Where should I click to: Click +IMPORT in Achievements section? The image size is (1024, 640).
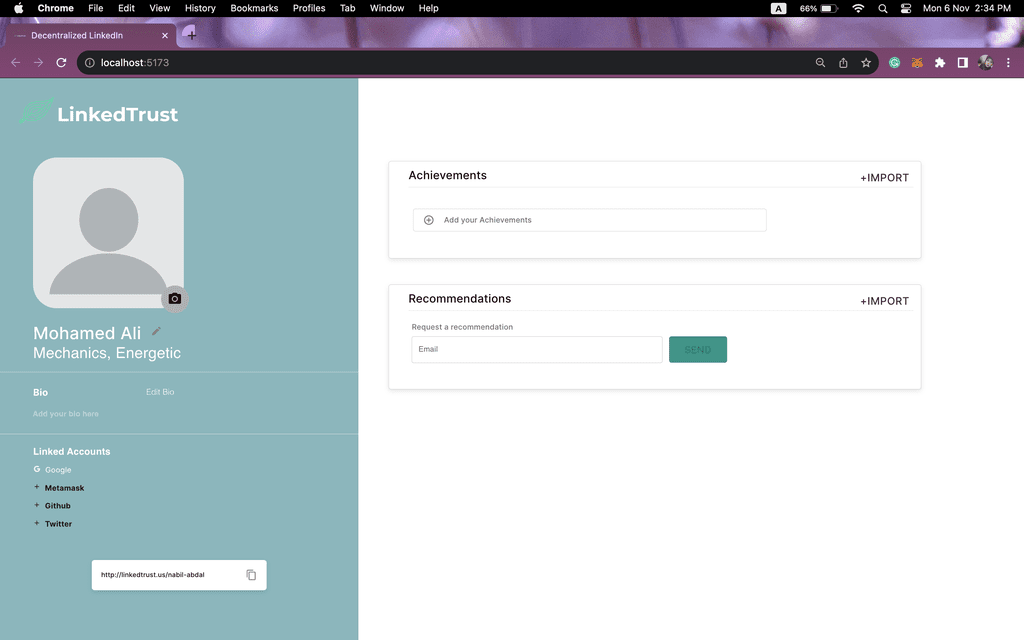point(884,178)
